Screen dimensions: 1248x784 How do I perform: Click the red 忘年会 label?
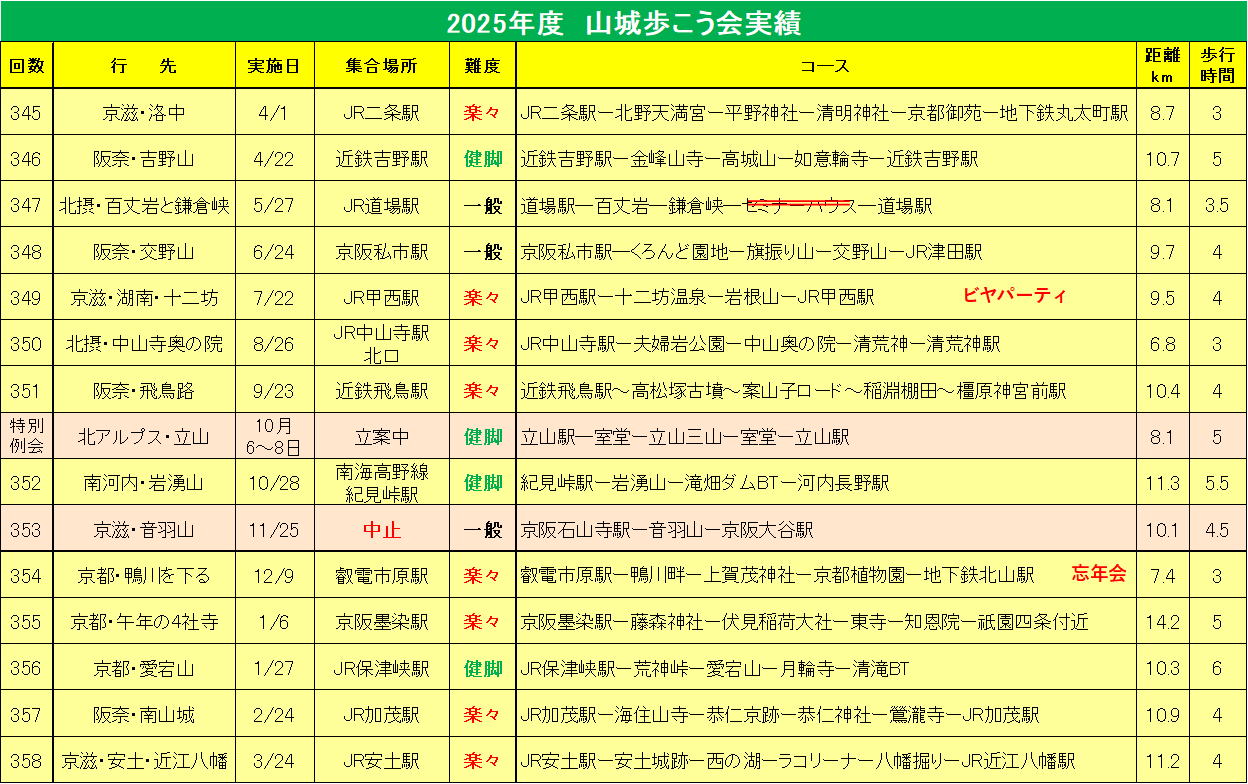click(x=1098, y=574)
